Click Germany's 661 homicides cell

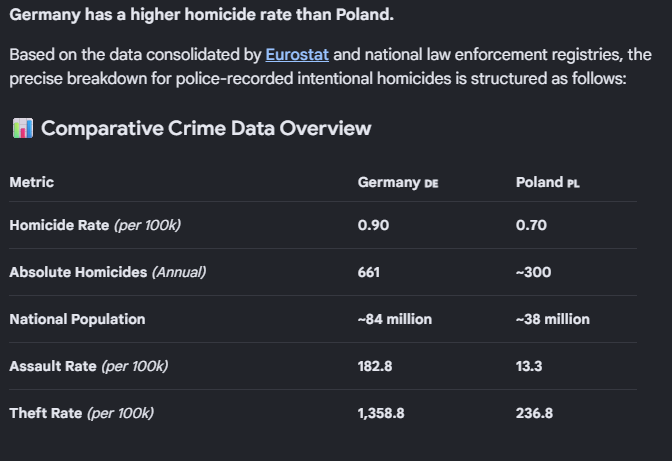point(369,272)
